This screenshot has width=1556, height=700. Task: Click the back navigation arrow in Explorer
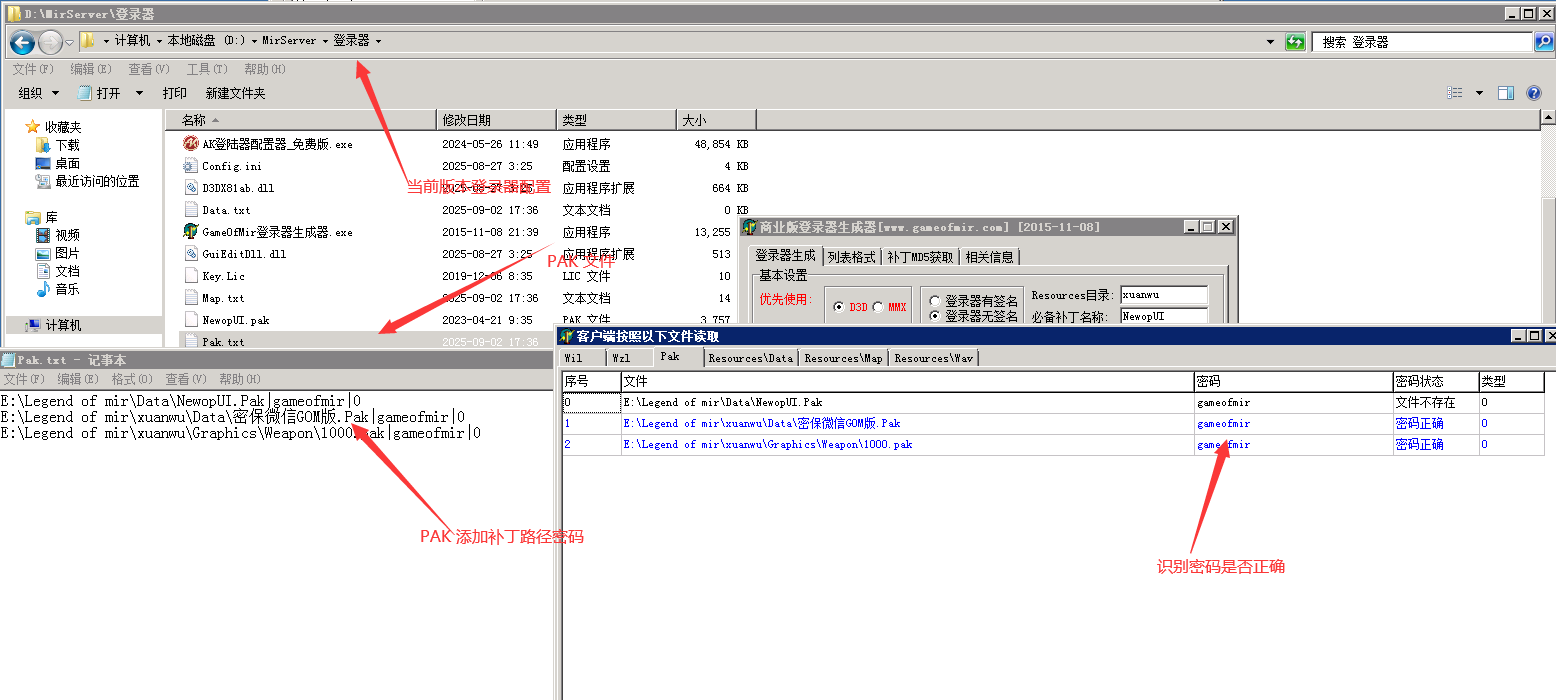point(22,42)
